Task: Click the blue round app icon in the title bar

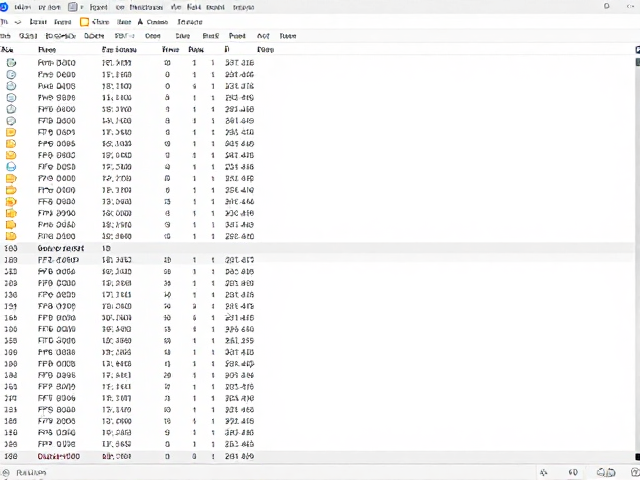Action: tap(4, 7)
